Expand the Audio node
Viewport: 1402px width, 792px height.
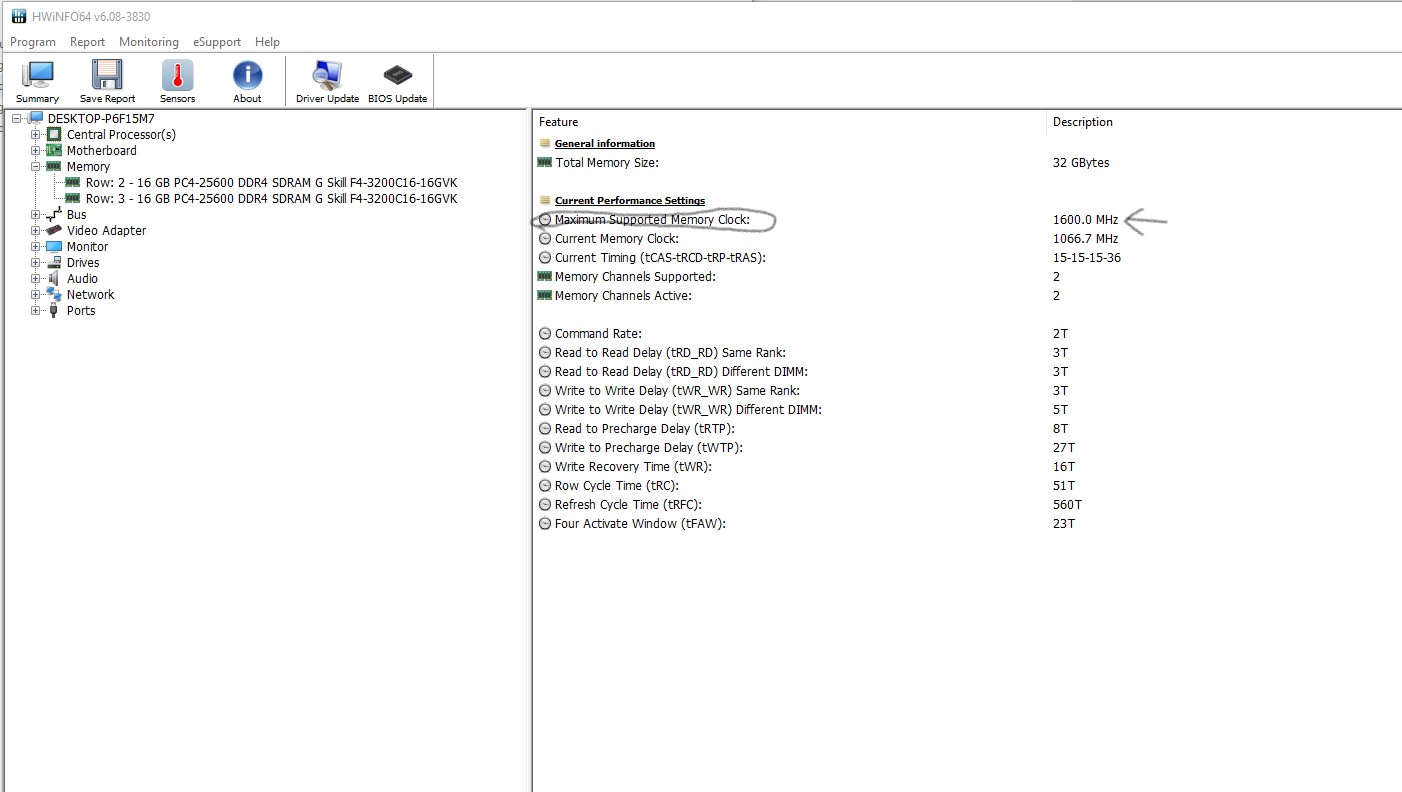tap(36, 279)
